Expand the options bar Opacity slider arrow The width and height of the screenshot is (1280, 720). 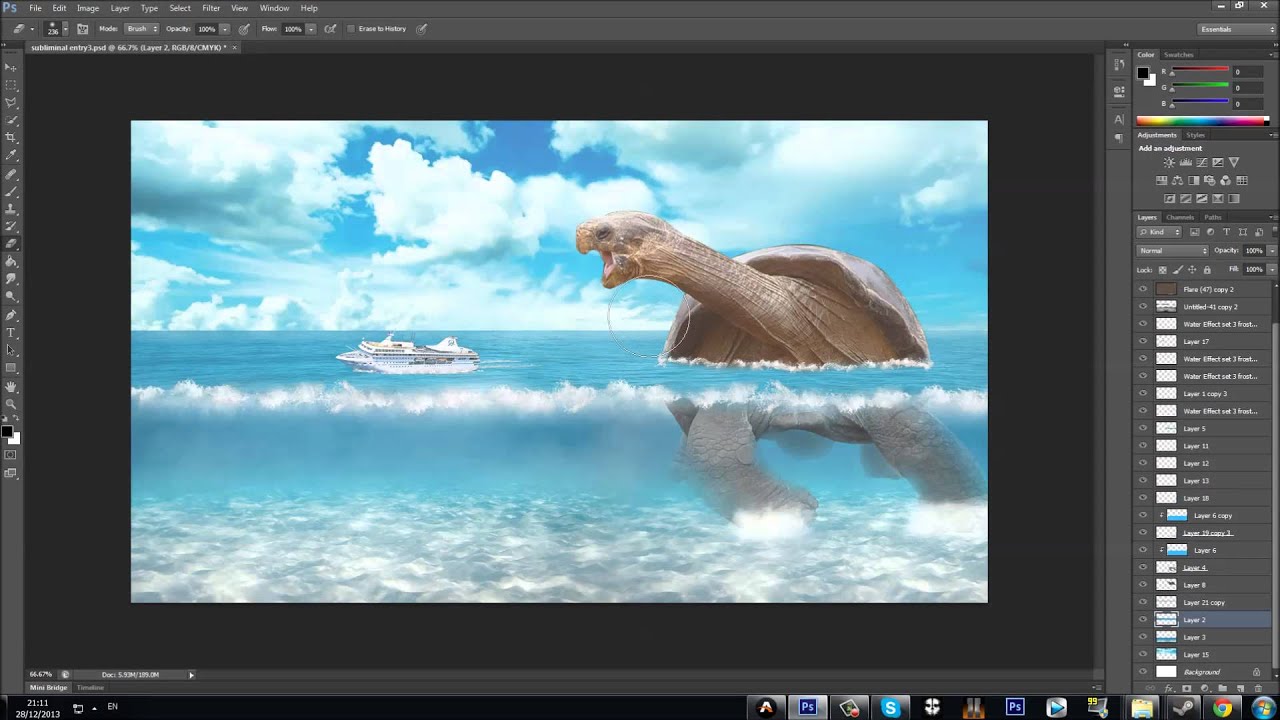tap(224, 29)
